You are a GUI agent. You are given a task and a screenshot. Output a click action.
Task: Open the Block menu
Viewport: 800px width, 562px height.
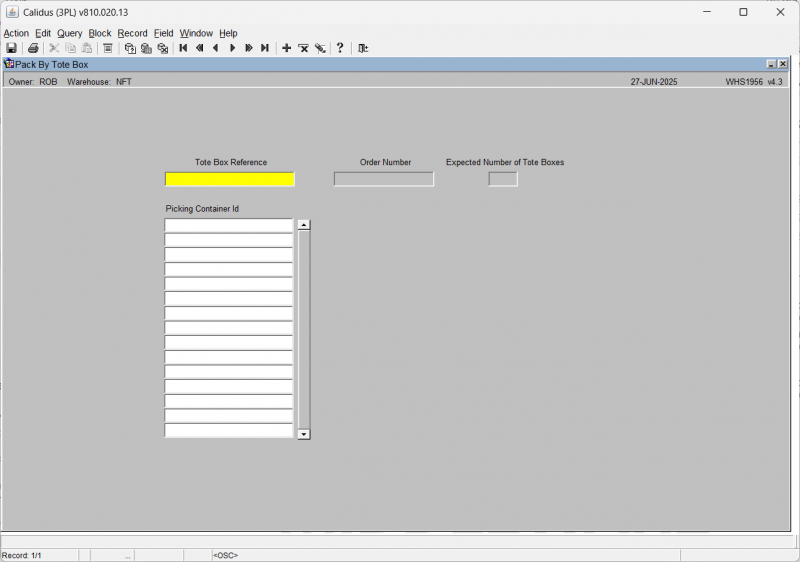(99, 33)
